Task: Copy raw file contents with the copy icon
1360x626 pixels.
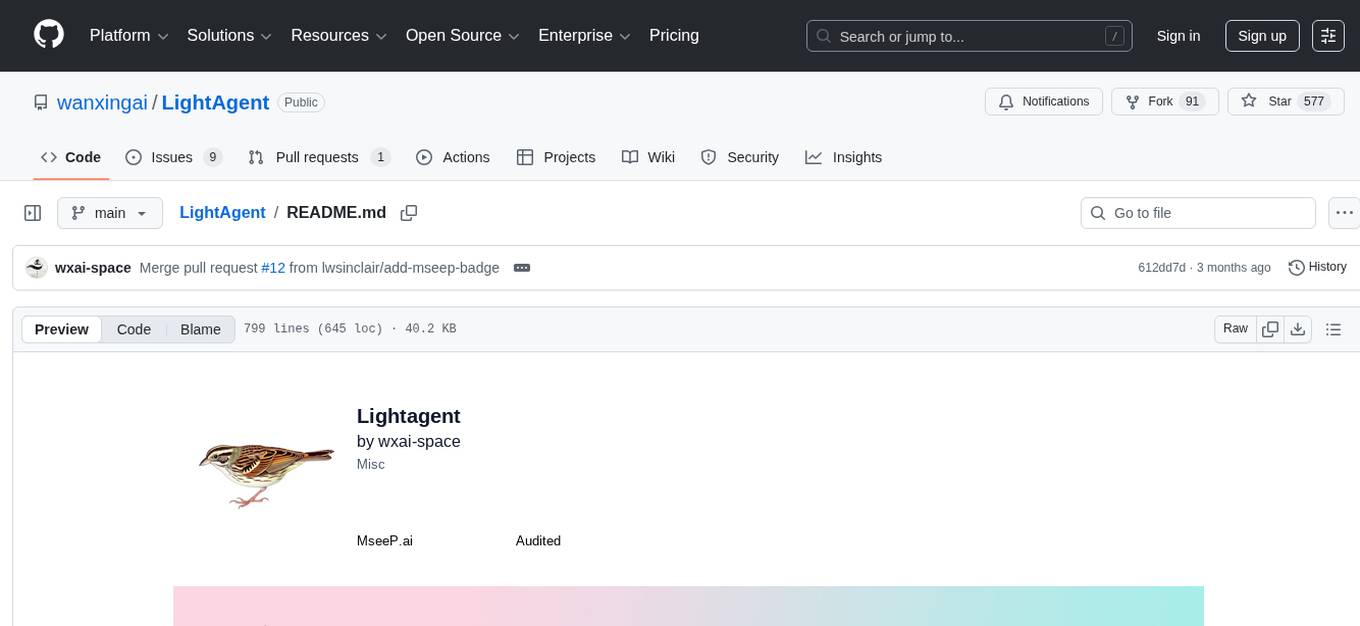Action: (1270, 328)
